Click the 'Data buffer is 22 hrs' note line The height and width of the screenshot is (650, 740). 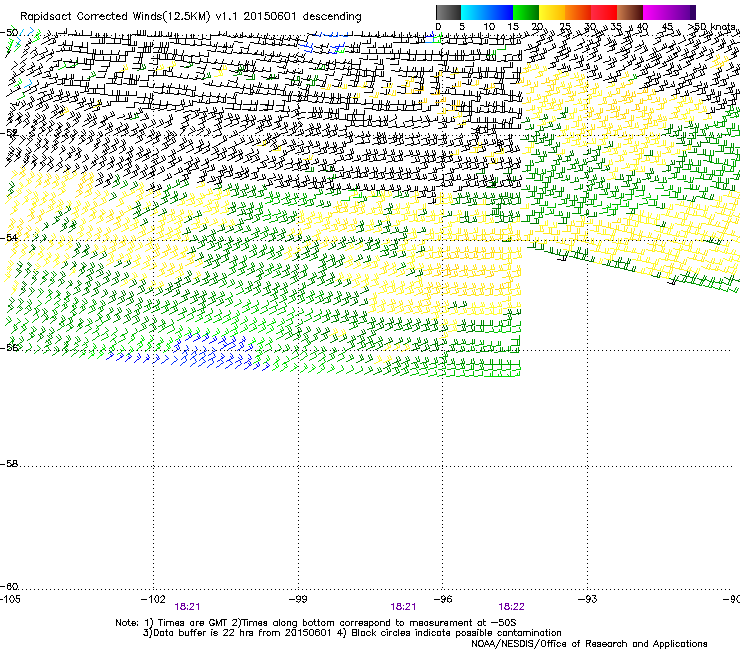click(352, 633)
